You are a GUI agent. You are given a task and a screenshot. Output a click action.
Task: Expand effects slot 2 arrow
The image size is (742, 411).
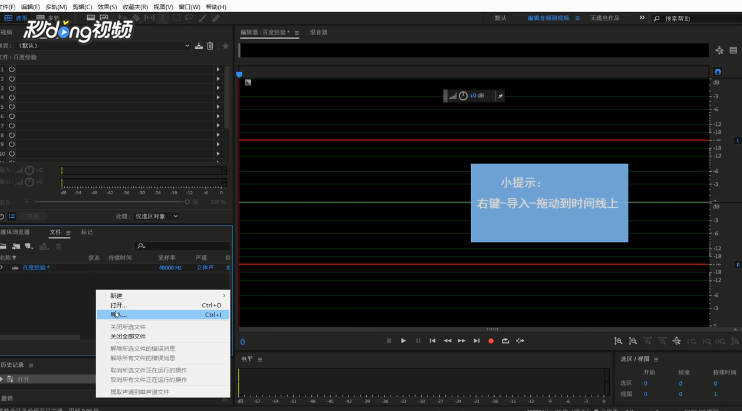pyautogui.click(x=218, y=79)
